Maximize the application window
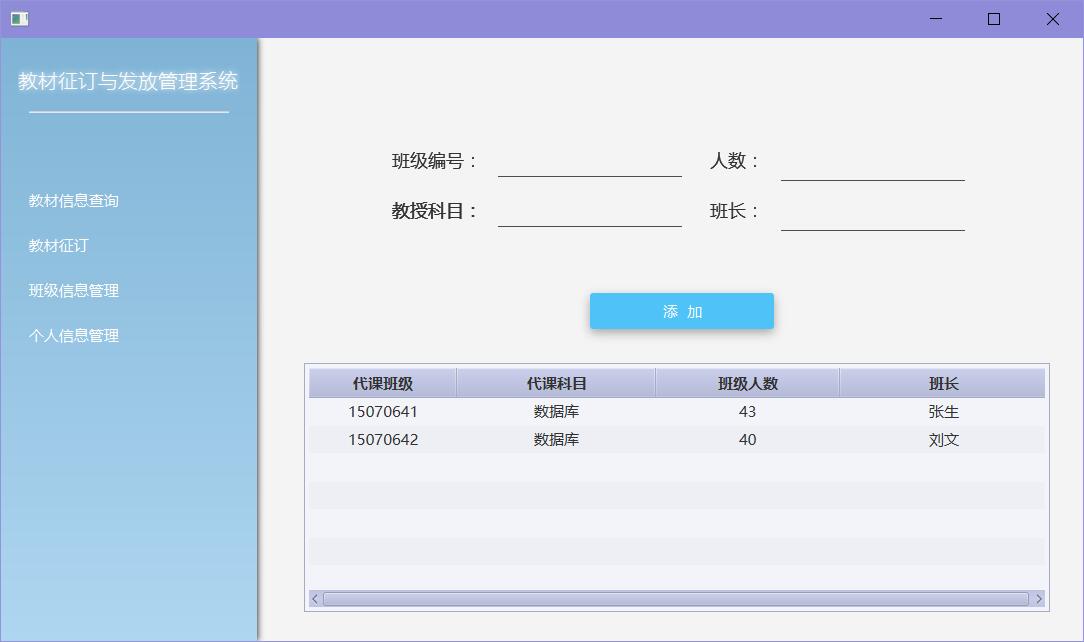The width and height of the screenshot is (1084, 642). [994, 19]
